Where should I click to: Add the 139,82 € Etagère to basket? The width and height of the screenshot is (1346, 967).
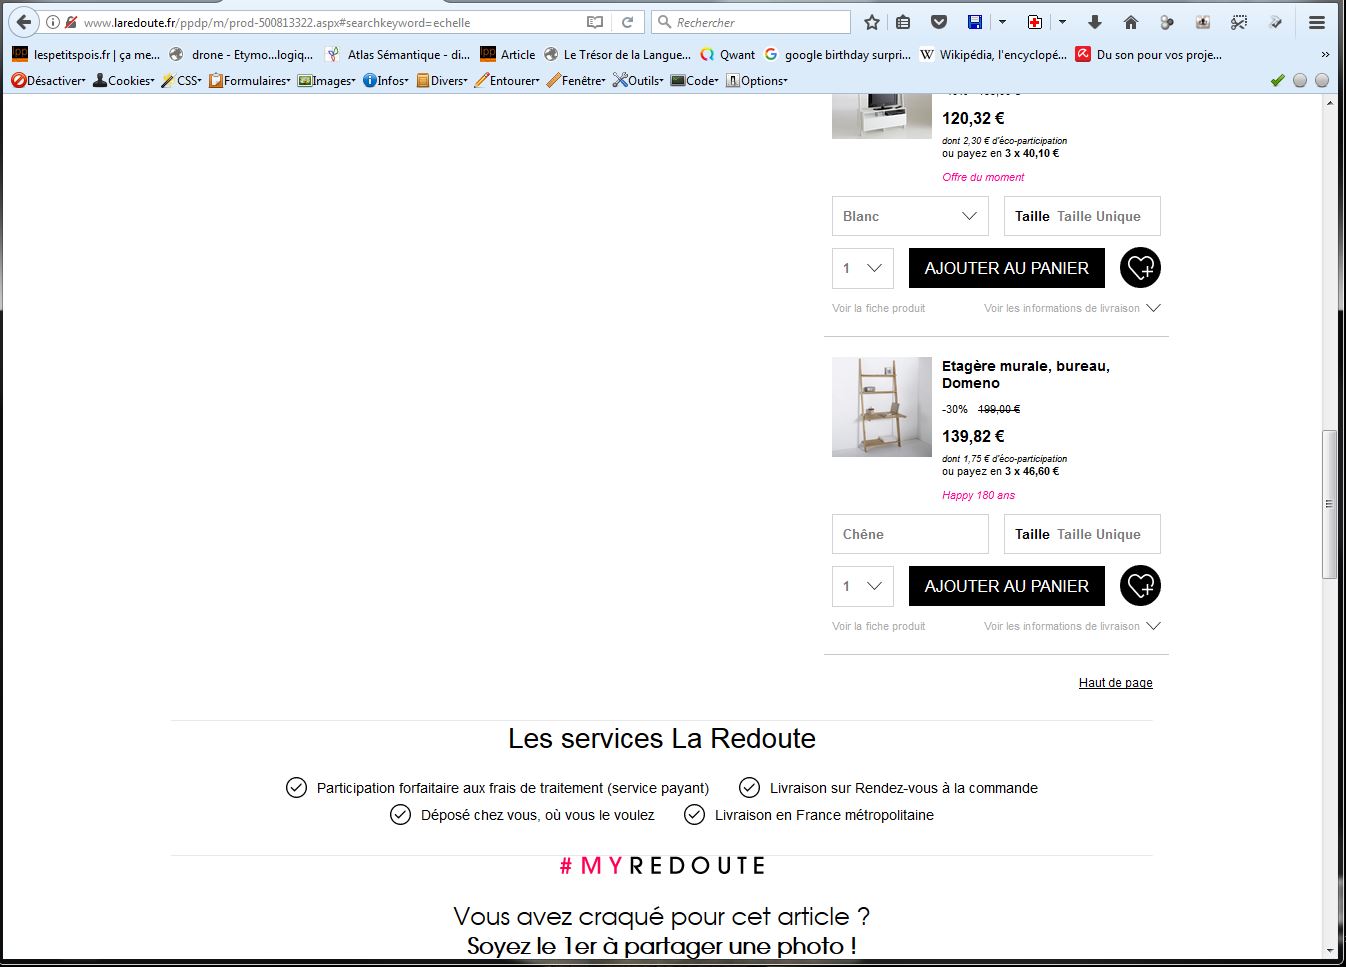[x=1006, y=586]
